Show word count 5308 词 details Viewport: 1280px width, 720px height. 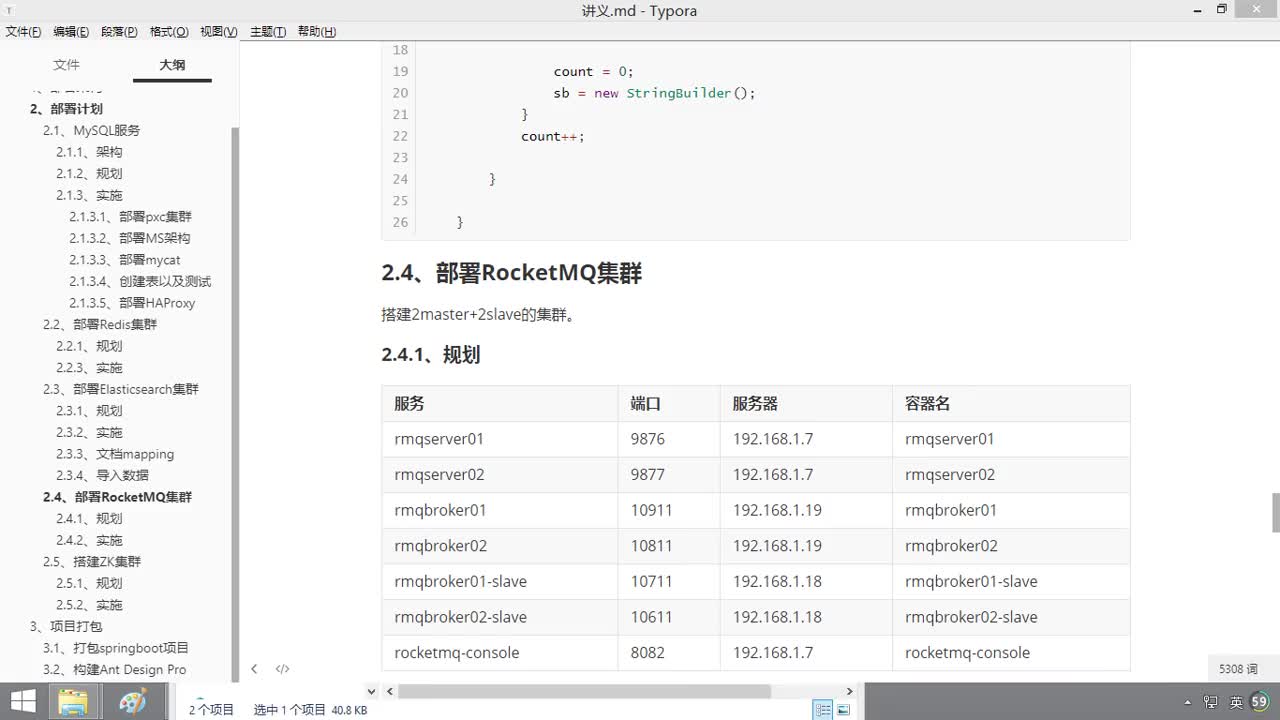coord(1238,669)
